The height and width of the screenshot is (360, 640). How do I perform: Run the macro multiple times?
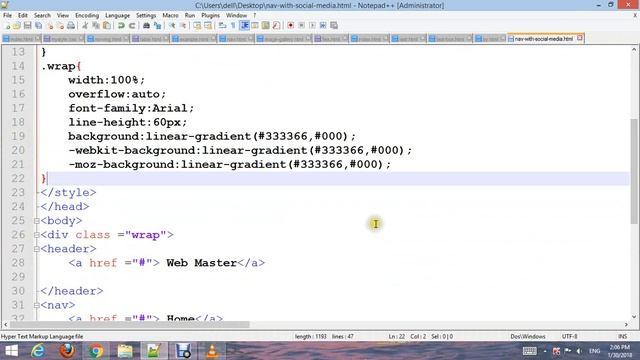click(x=323, y=25)
